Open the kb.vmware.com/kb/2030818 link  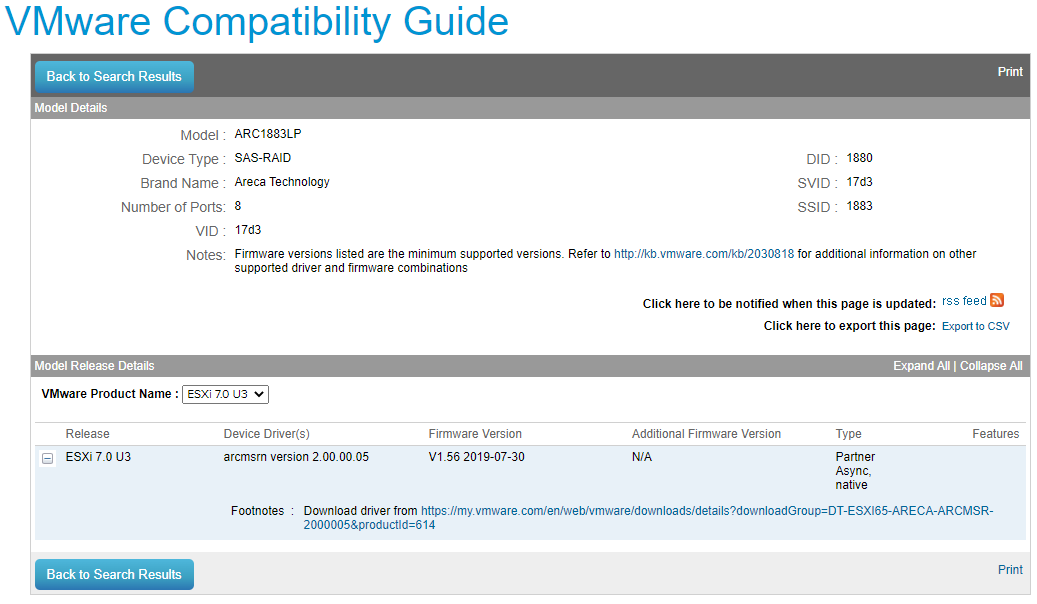tap(704, 254)
